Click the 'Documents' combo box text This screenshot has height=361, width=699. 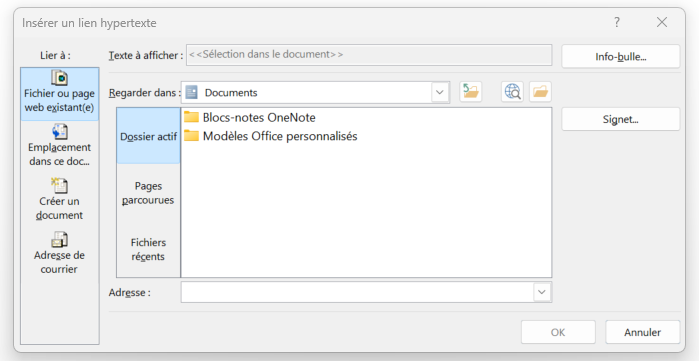[231, 93]
